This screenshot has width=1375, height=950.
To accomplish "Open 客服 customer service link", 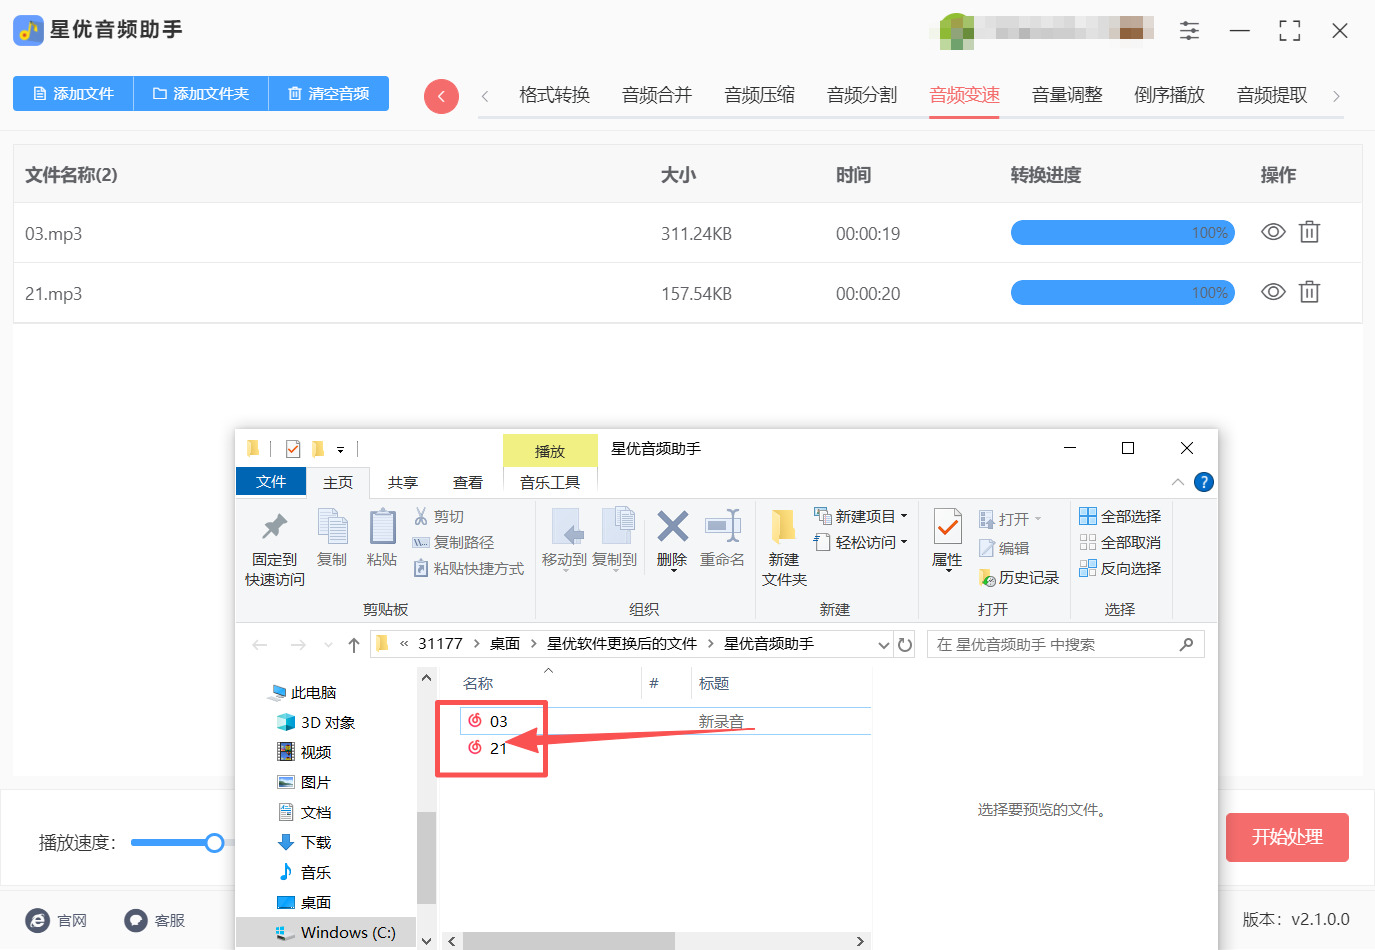I will [155, 921].
